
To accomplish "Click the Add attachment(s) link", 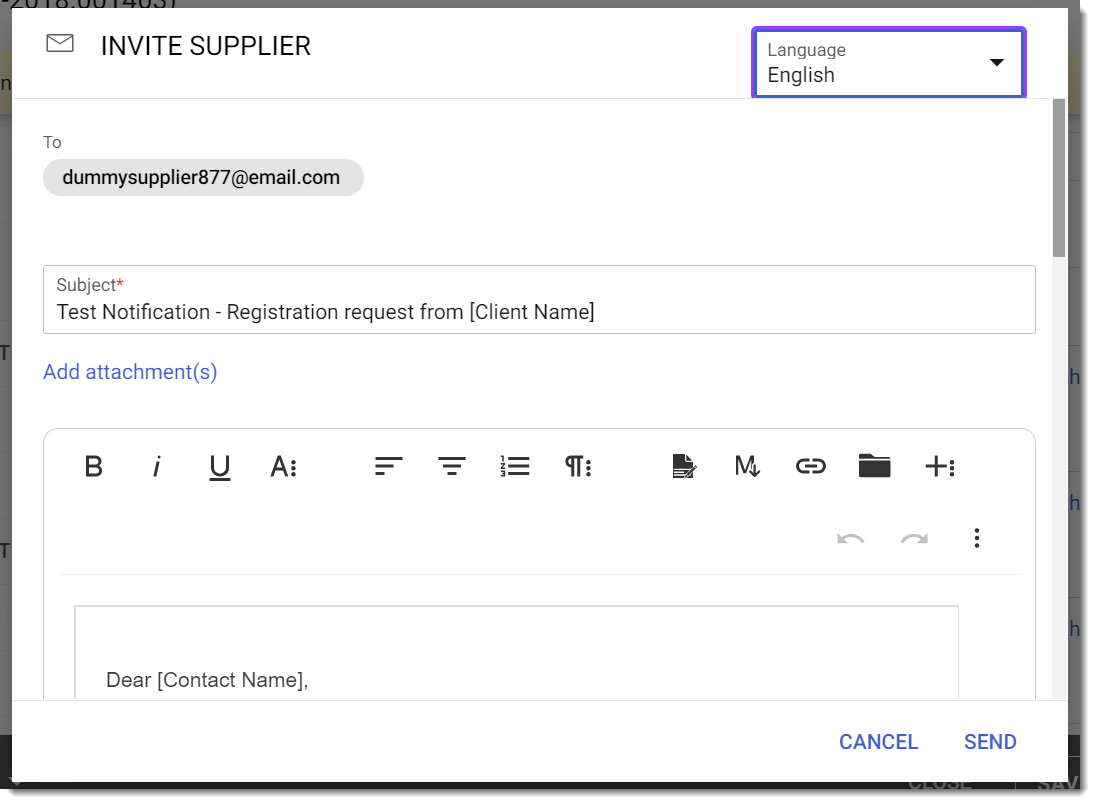I will (130, 372).
